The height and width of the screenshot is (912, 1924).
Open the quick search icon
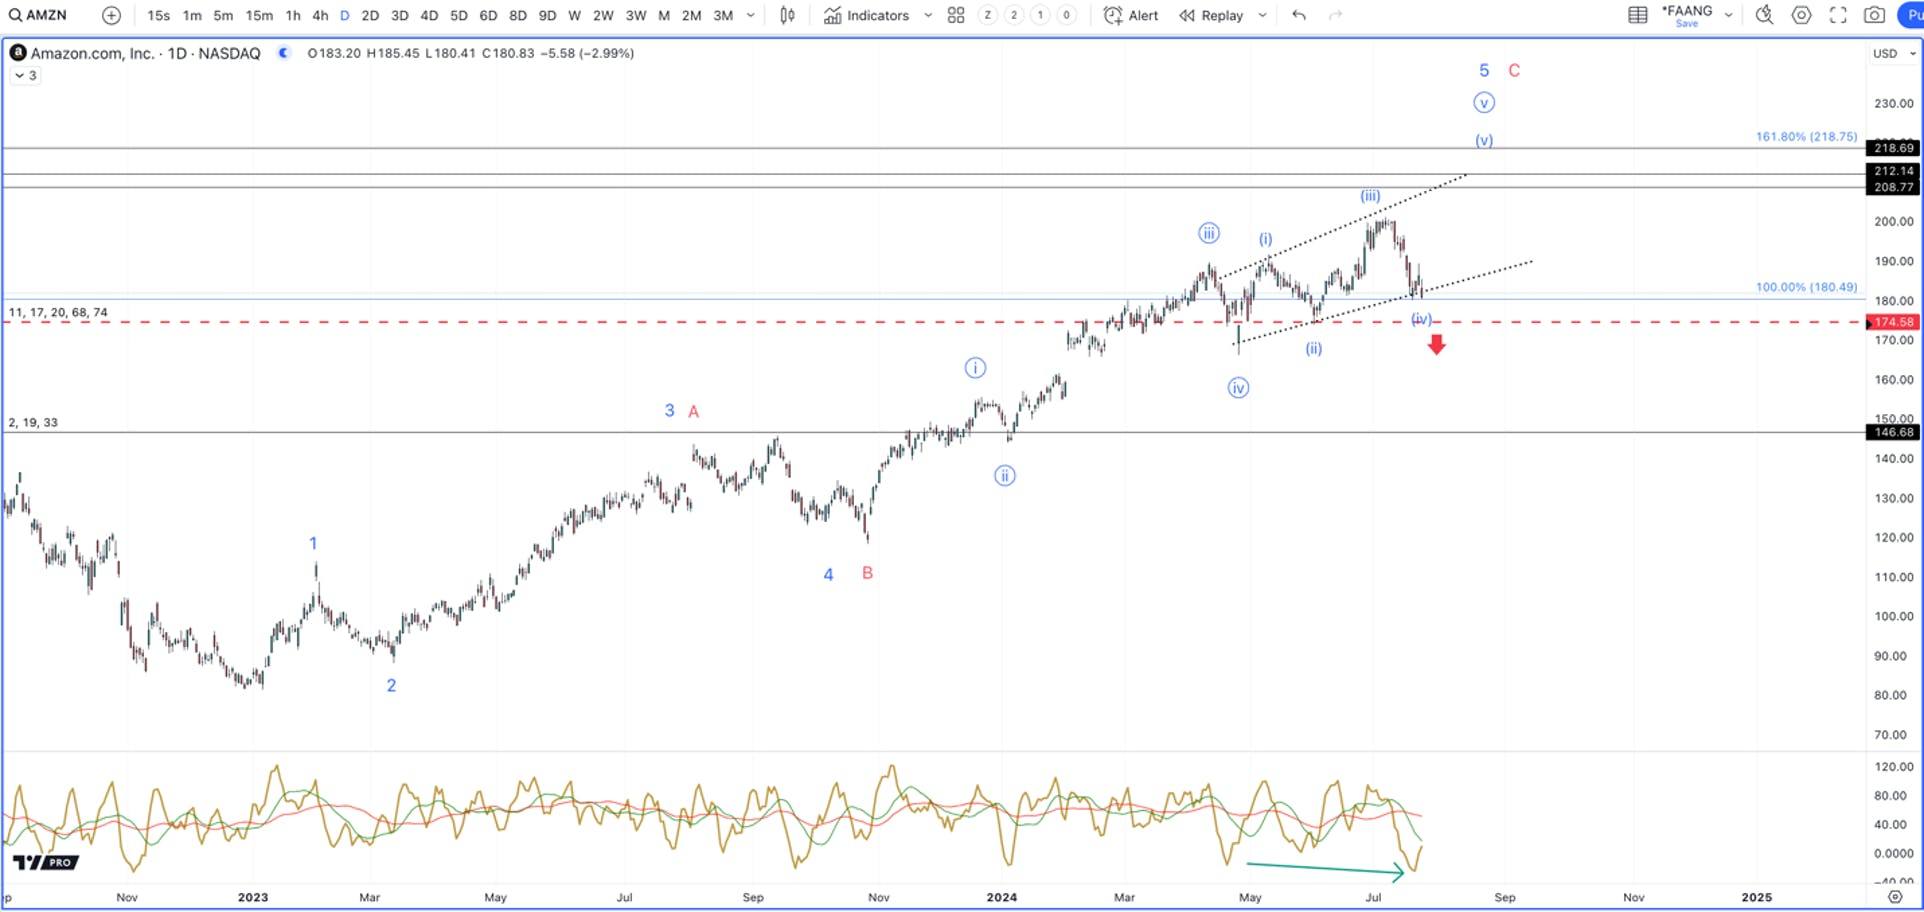[1764, 15]
